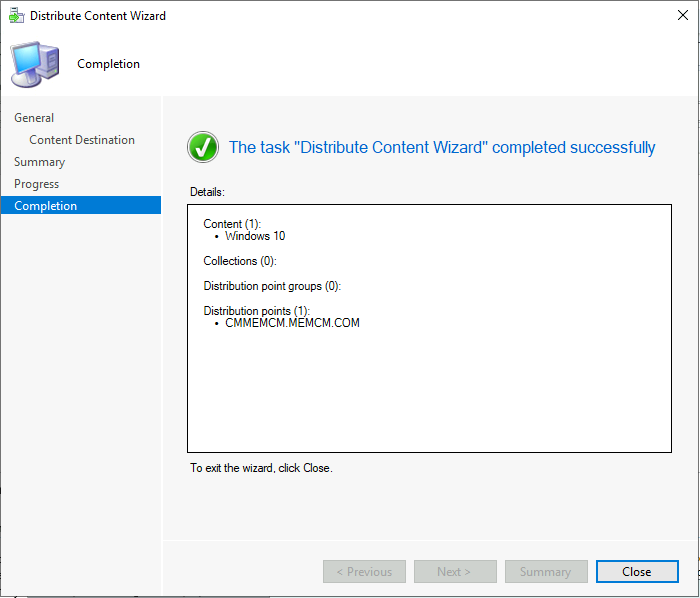700x598 pixels.
Task: Click the disabled Previous button
Action: click(364, 572)
